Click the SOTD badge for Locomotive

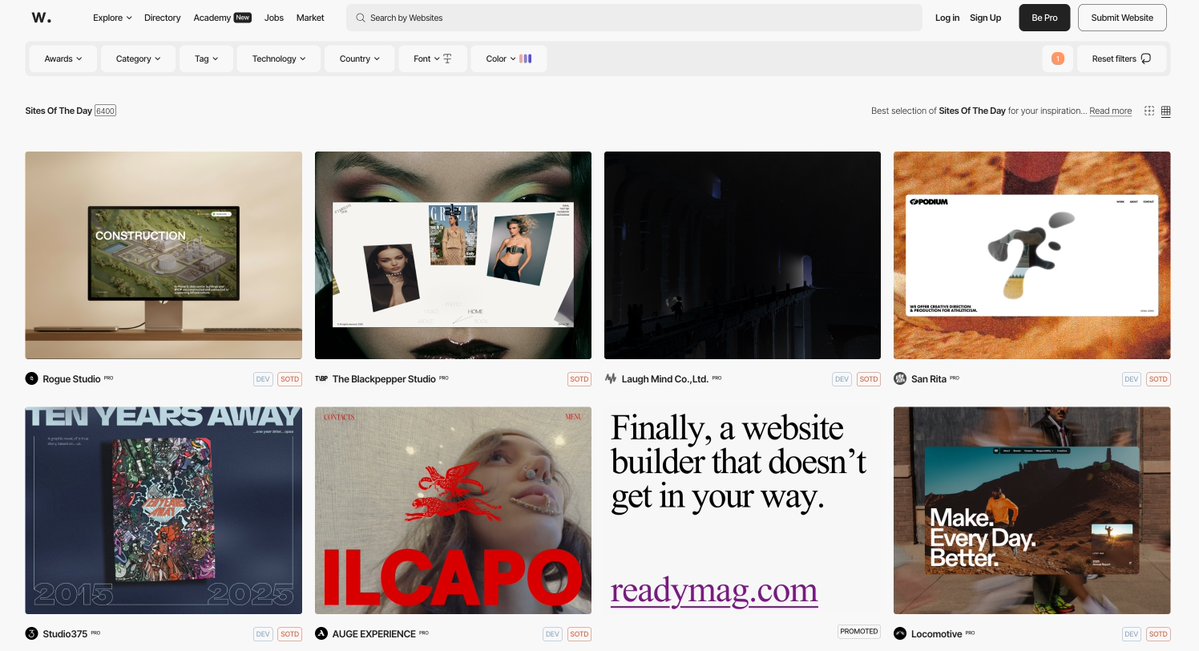[1158, 633]
